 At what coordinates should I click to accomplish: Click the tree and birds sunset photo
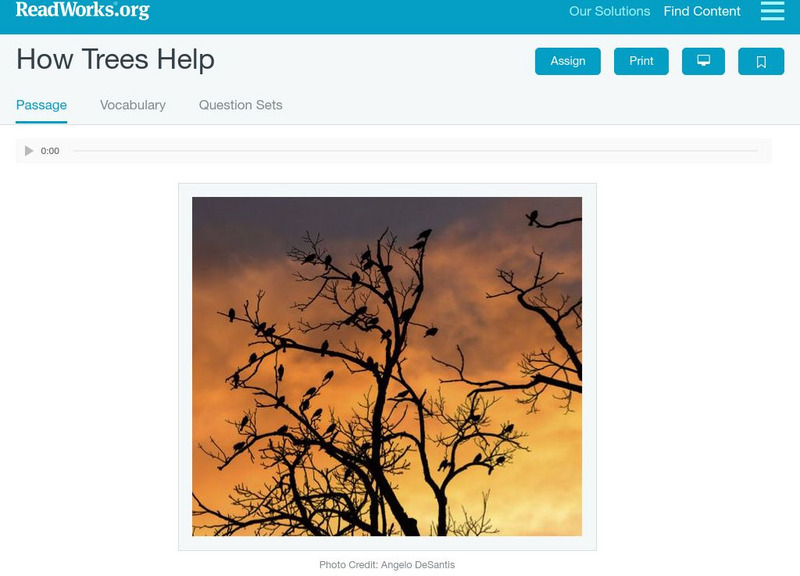[387, 366]
